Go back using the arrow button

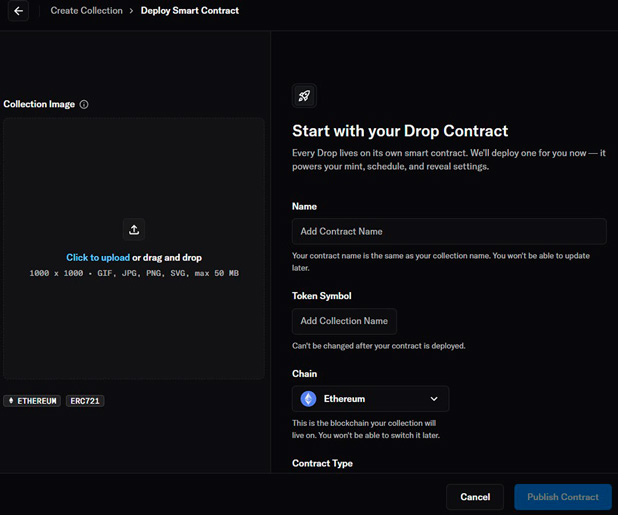click(x=18, y=11)
